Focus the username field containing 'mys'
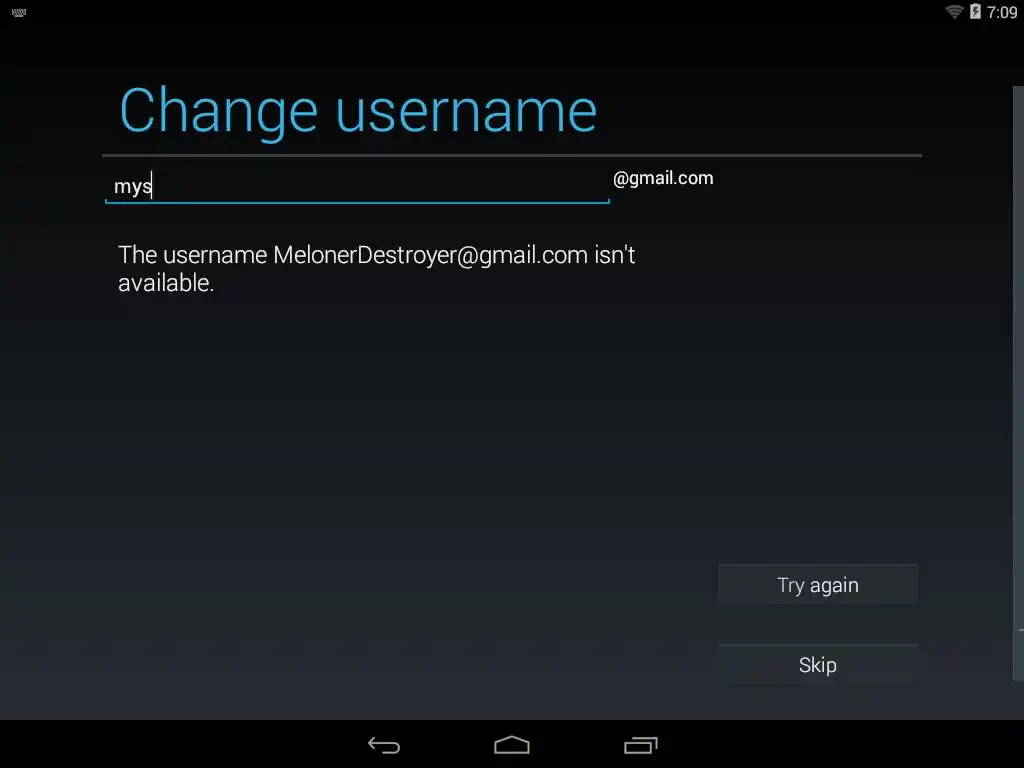The width and height of the screenshot is (1024, 768). point(357,186)
